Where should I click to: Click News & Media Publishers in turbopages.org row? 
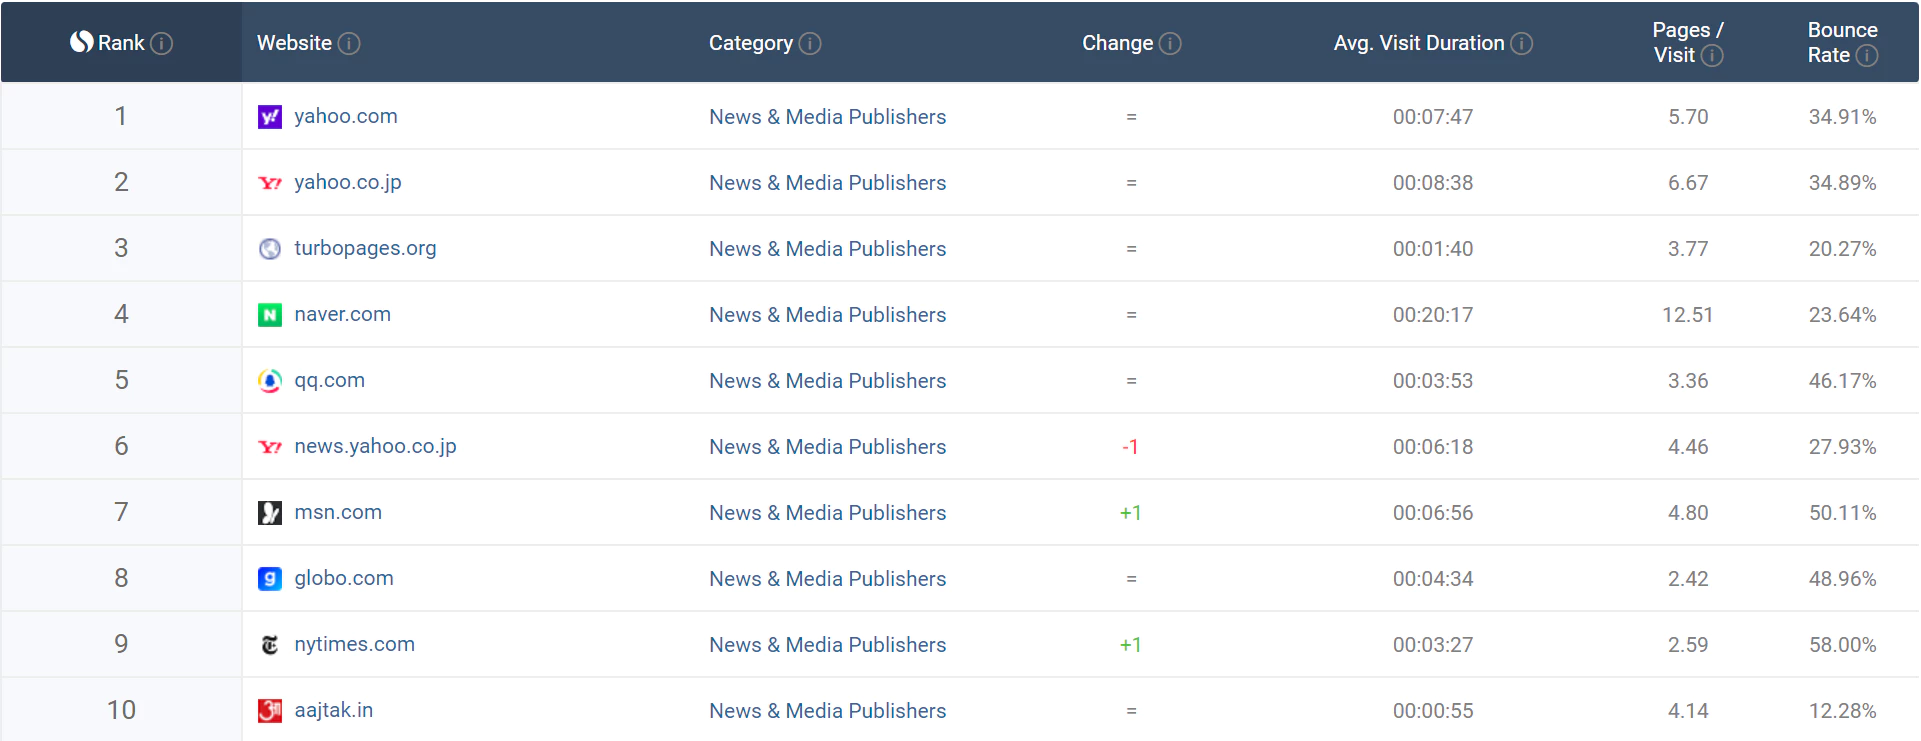tap(827, 249)
